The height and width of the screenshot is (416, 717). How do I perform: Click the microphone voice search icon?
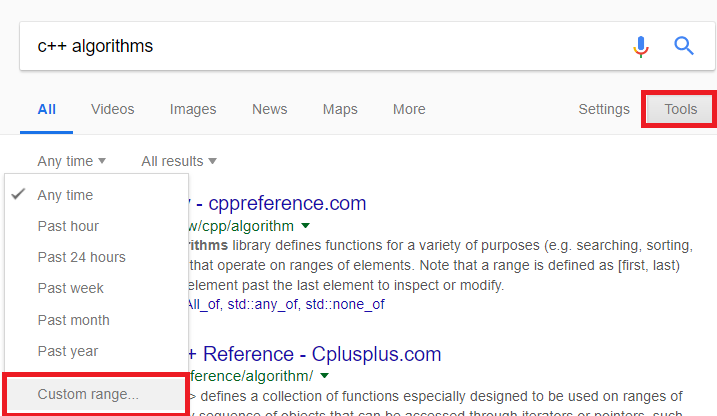(641, 46)
